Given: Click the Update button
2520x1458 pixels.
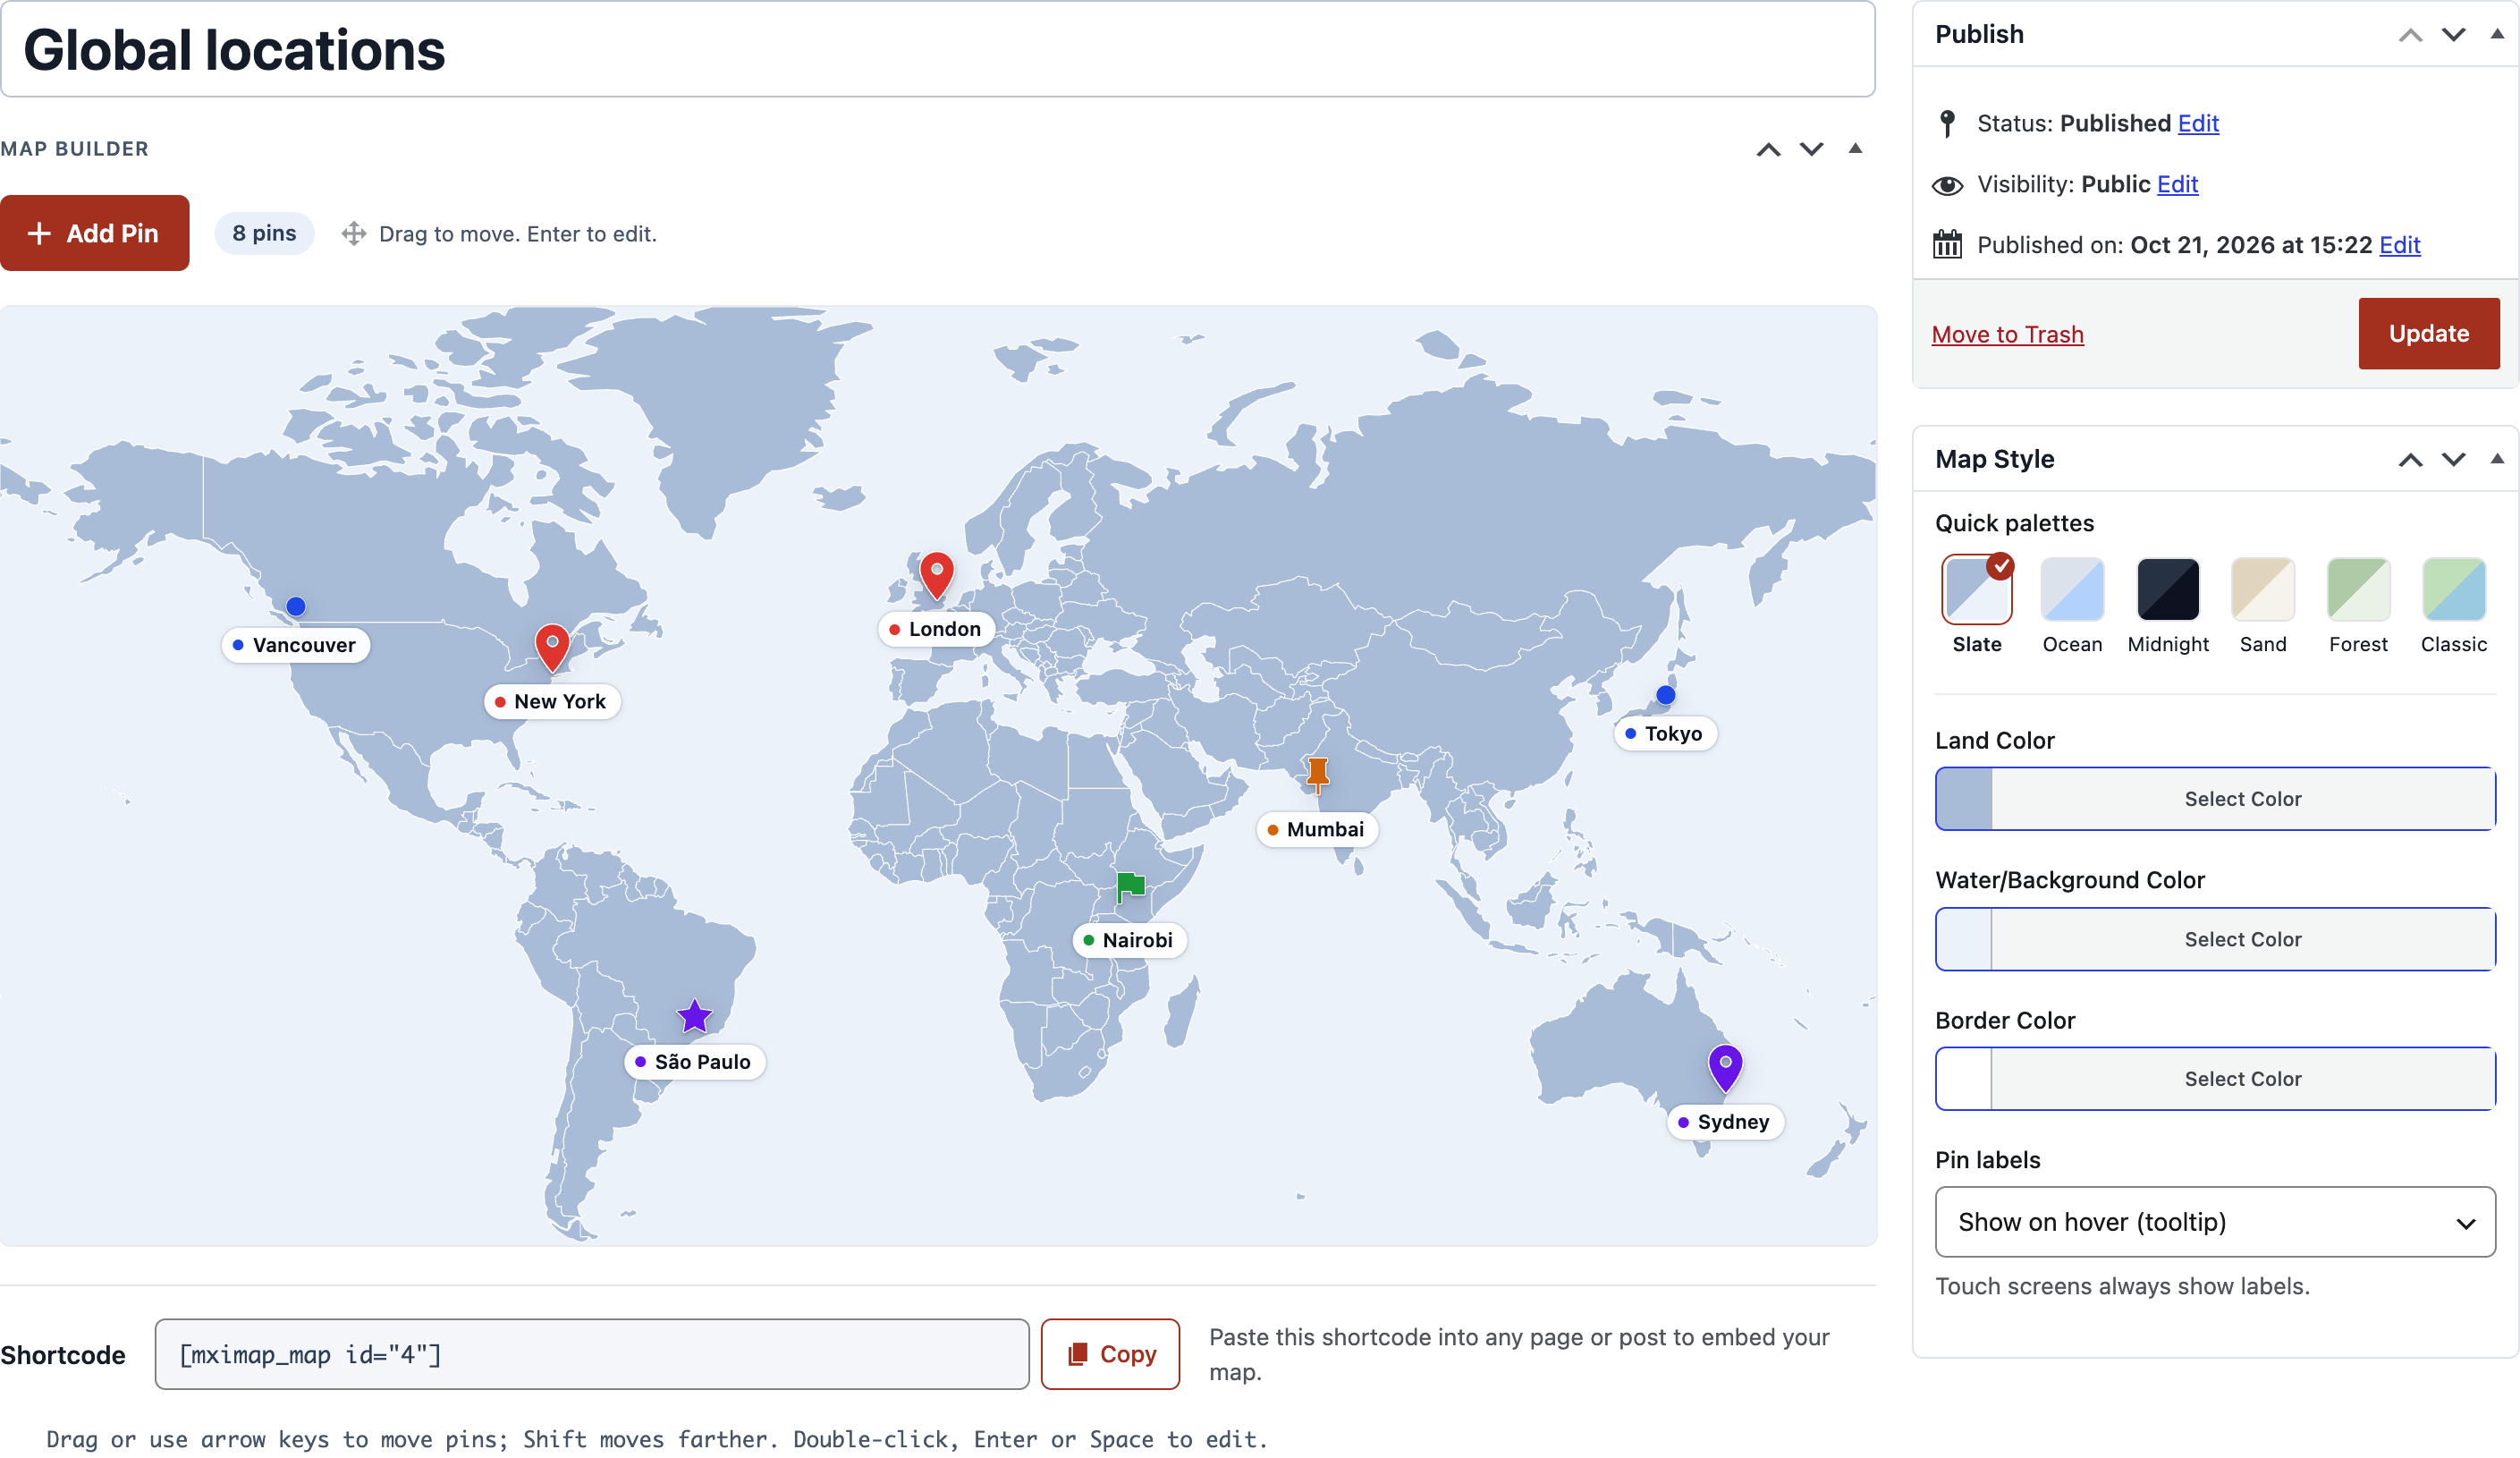Looking at the screenshot, I should [2428, 334].
